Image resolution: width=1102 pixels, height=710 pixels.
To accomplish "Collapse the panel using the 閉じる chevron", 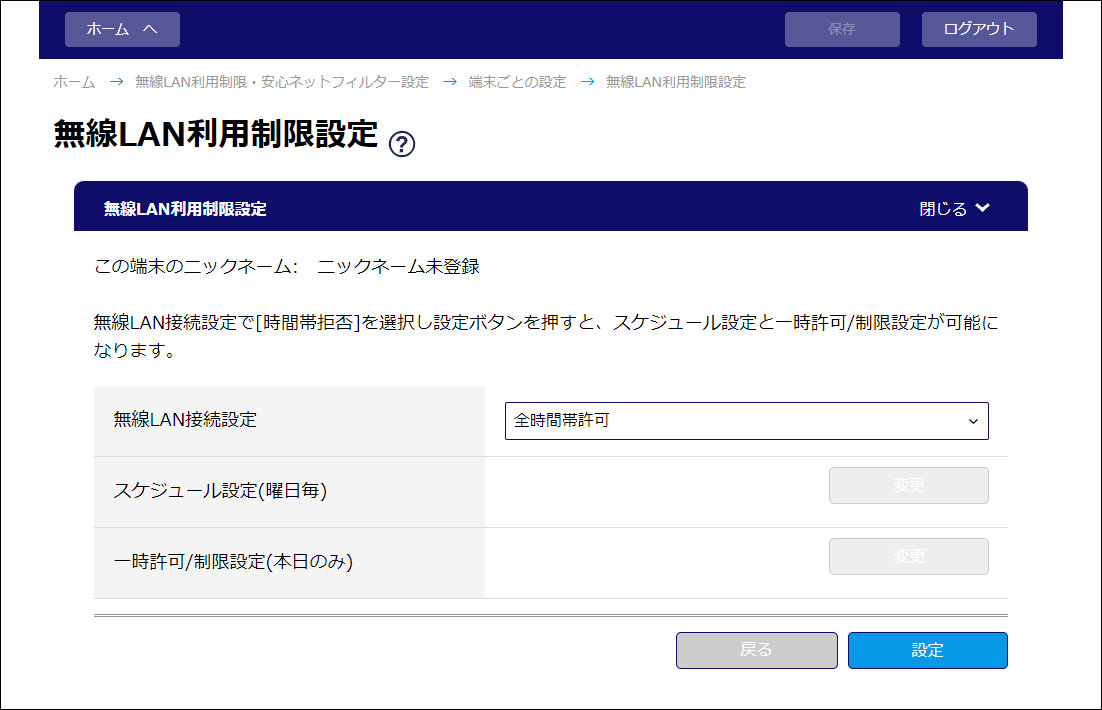I will click(954, 208).
